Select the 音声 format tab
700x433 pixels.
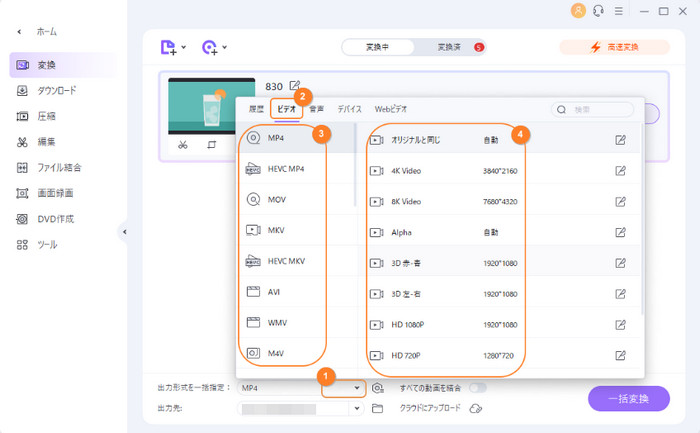[x=317, y=109]
